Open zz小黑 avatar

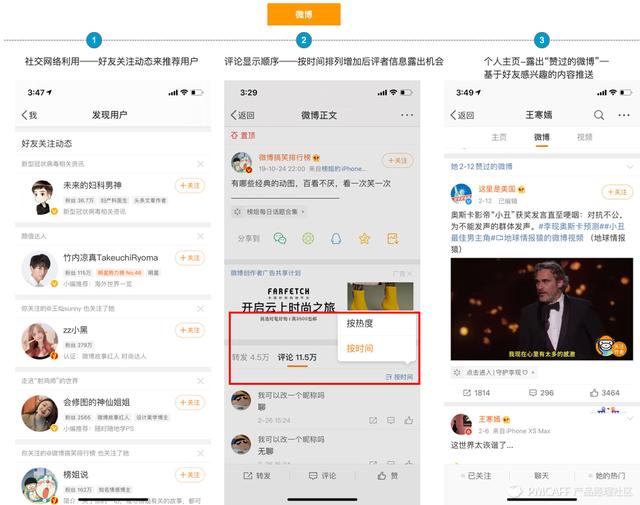[x=39, y=341]
